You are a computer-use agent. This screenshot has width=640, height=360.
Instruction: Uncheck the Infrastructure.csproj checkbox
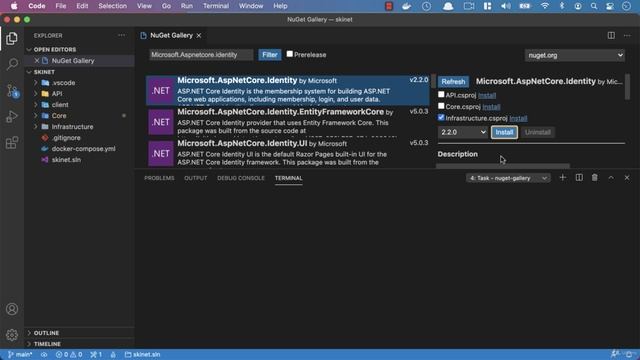pos(441,118)
